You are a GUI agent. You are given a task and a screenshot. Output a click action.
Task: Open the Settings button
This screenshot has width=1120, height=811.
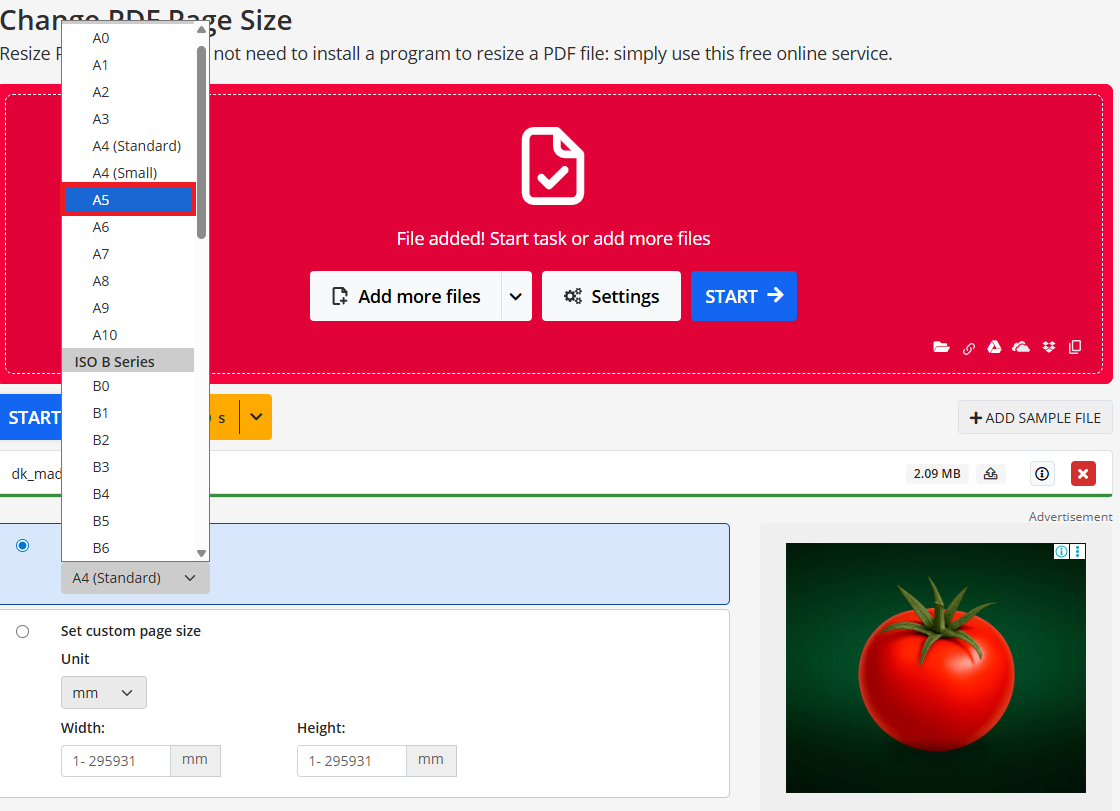click(611, 296)
